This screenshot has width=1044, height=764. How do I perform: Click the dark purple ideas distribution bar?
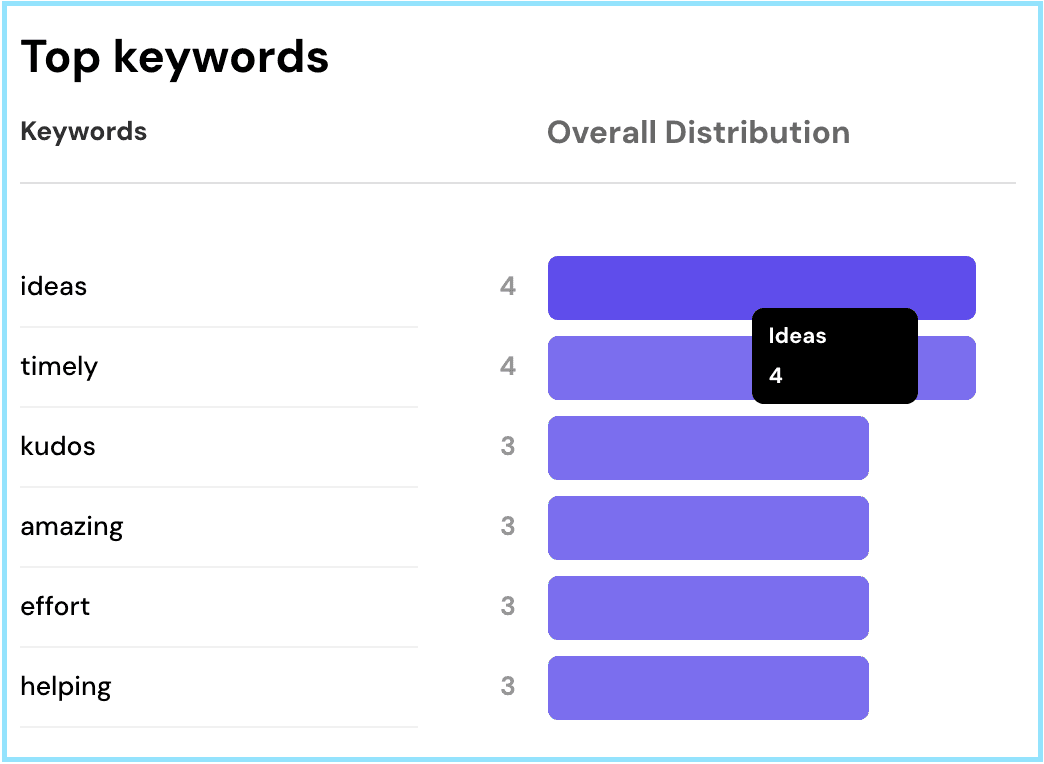click(650, 287)
